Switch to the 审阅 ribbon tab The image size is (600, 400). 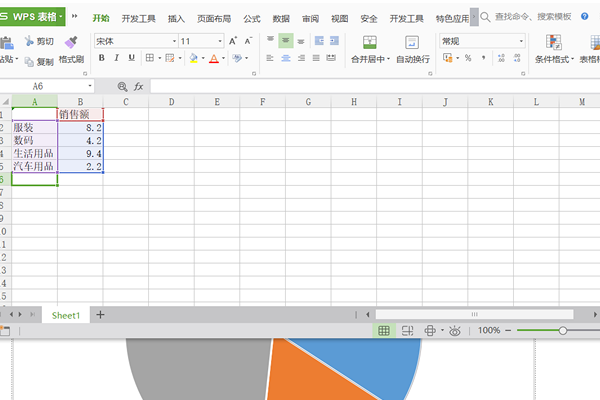coord(310,18)
